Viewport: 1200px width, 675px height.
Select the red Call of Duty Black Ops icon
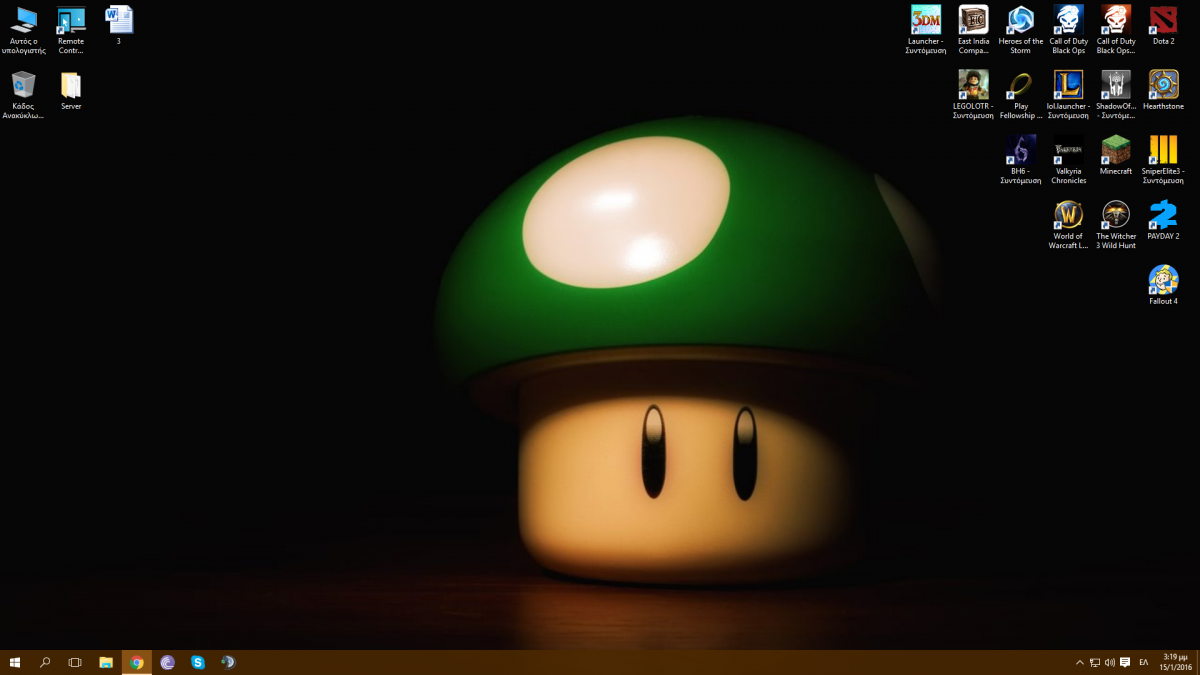tap(1116, 30)
